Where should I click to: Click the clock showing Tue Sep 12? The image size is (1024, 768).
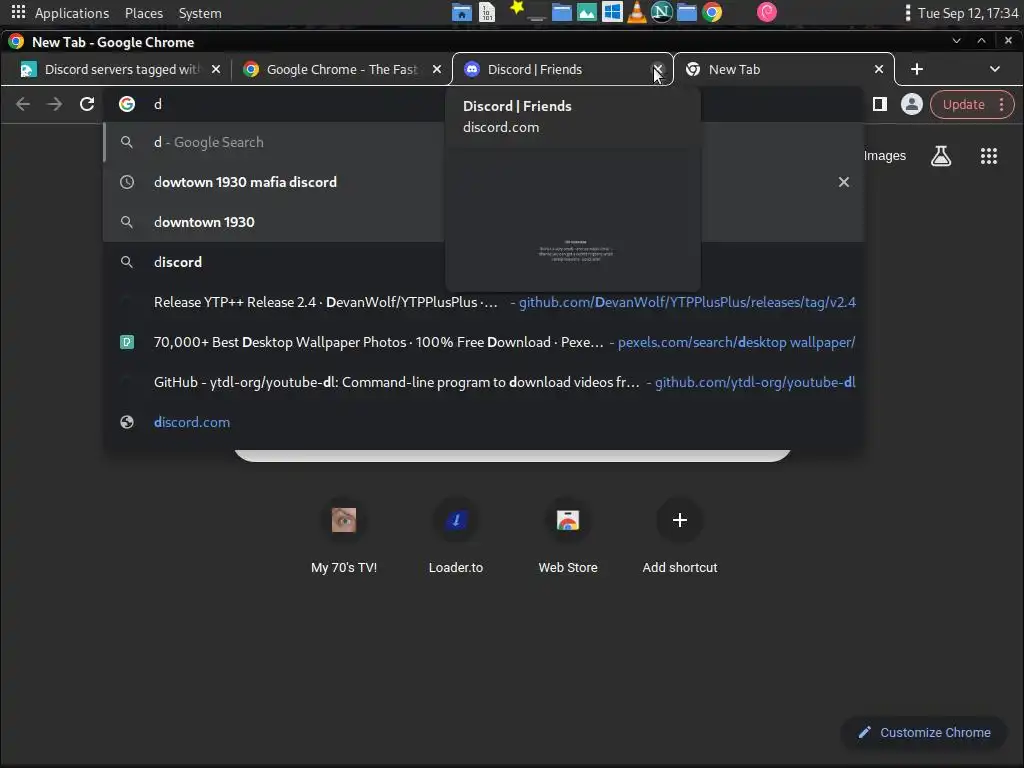tap(968, 13)
